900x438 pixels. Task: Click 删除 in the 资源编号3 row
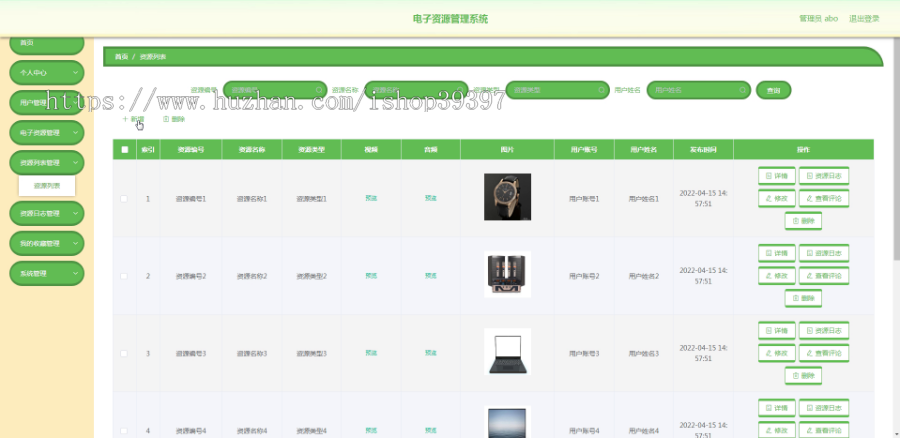[x=803, y=376]
